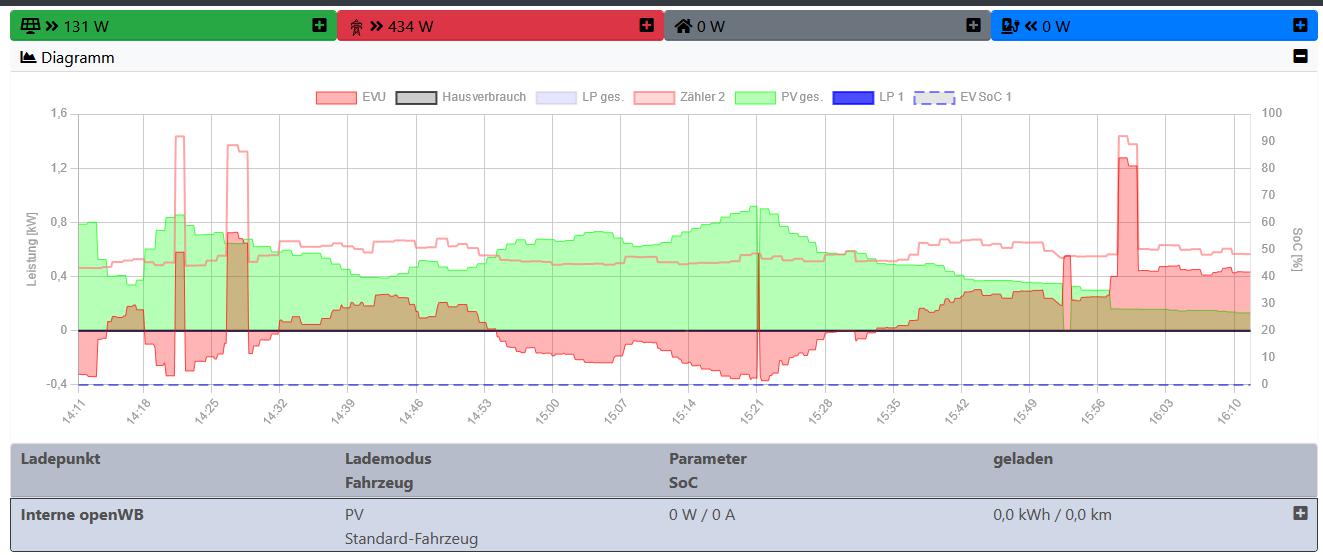The height and width of the screenshot is (555, 1323).
Task: Click the PV charge mode label
Action: pos(355,514)
